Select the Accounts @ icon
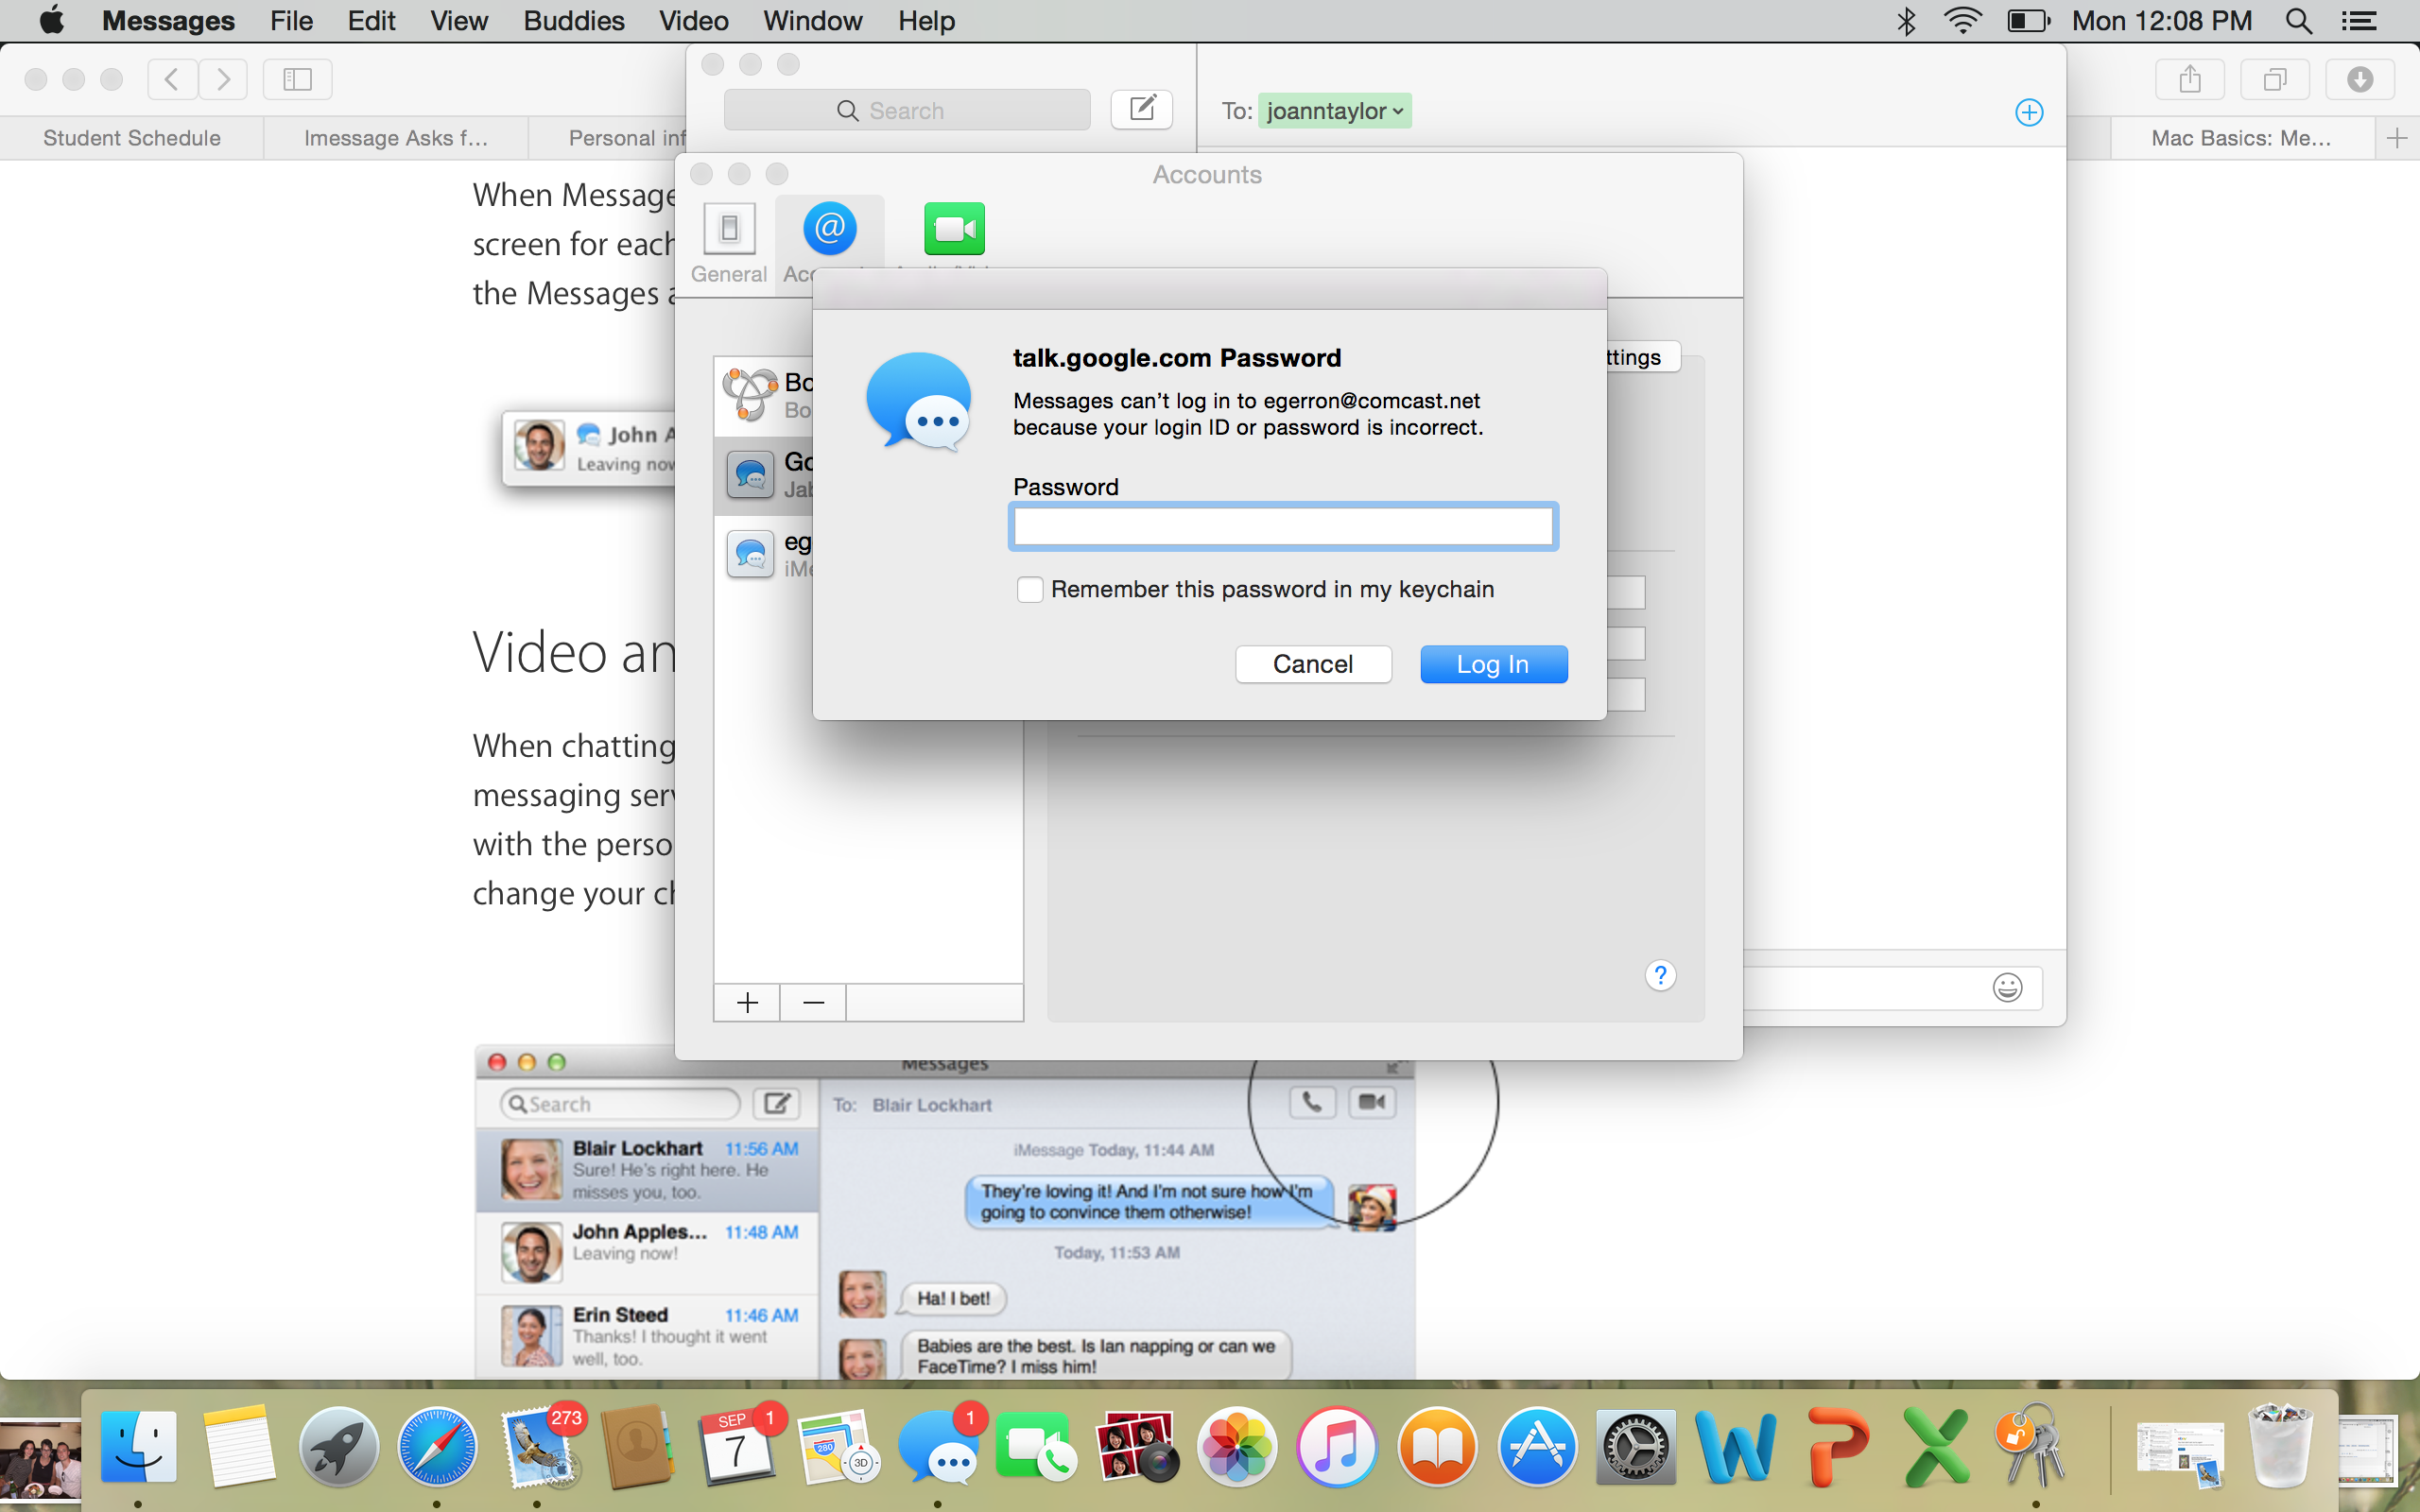The height and width of the screenshot is (1512, 2420). [x=829, y=230]
